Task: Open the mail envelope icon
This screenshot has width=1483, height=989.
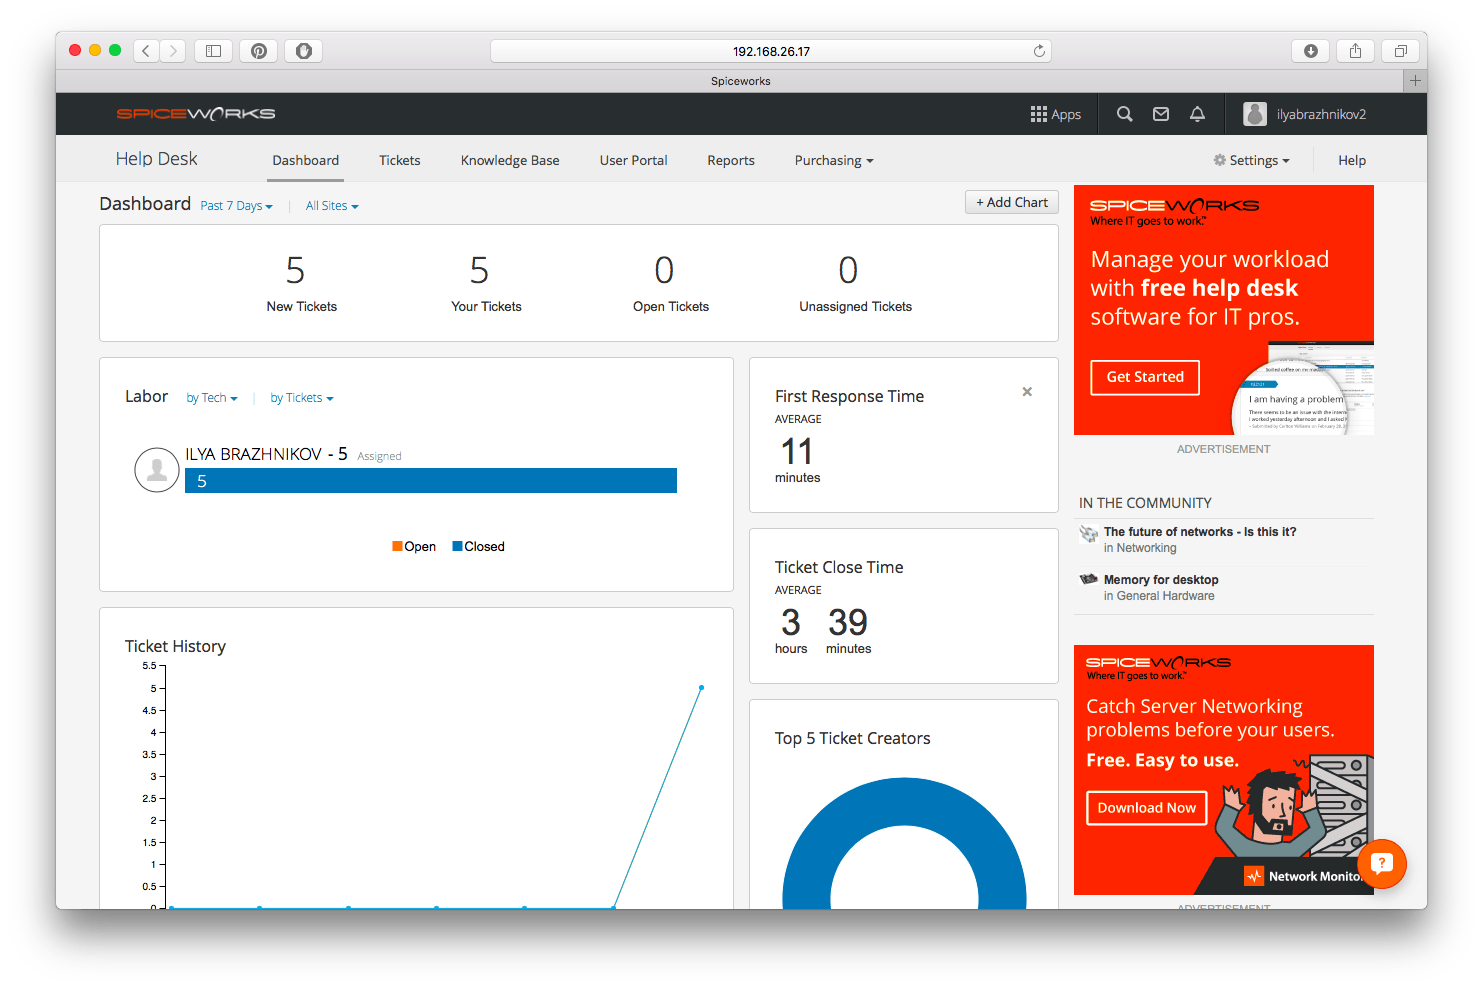Action: pos(1160,114)
